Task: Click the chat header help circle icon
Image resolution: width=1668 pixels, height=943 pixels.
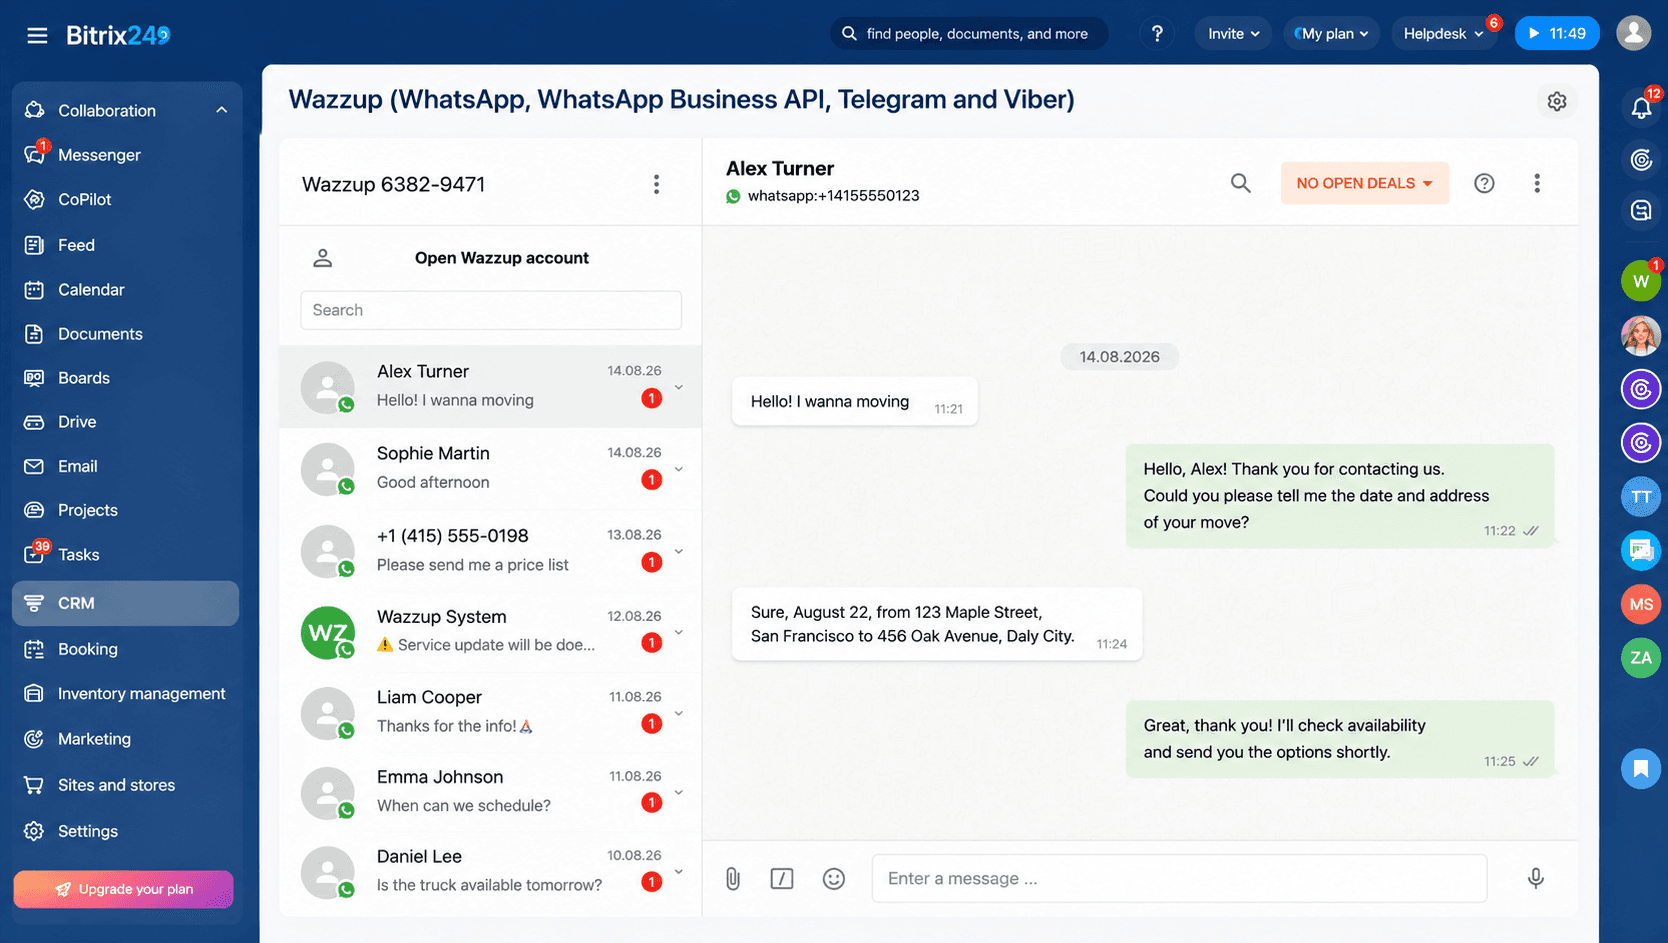Action: tap(1484, 183)
